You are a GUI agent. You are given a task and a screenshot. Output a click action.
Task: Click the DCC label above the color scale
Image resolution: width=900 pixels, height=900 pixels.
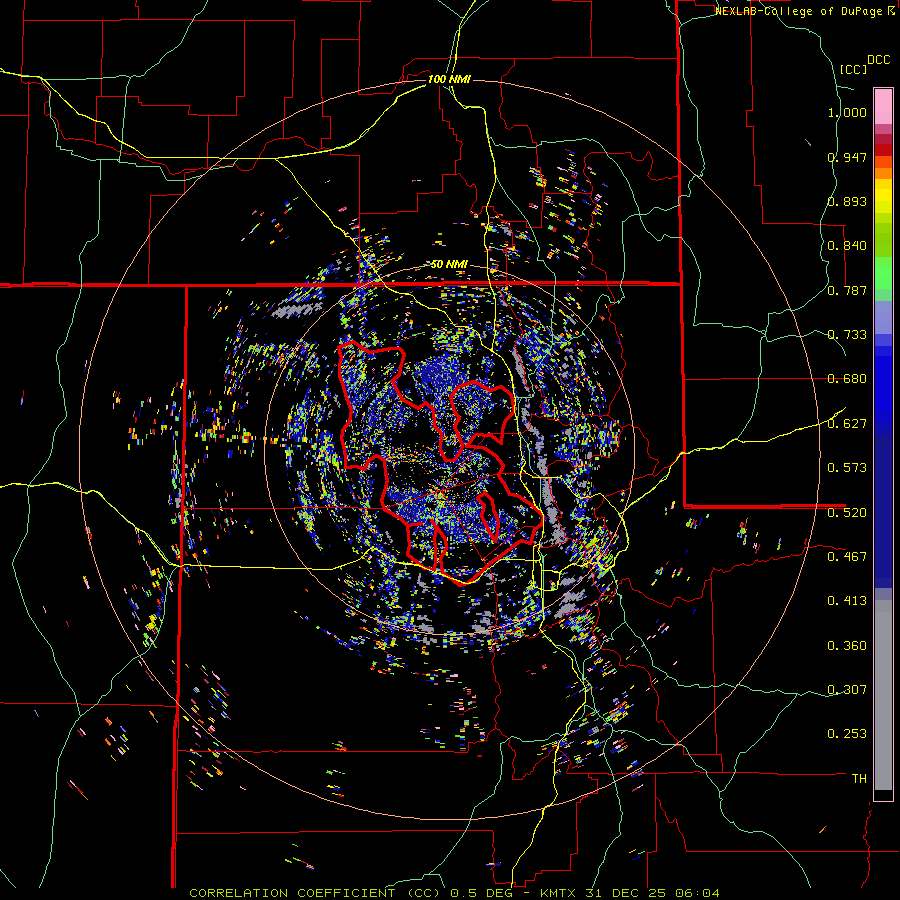pyautogui.click(x=879, y=60)
